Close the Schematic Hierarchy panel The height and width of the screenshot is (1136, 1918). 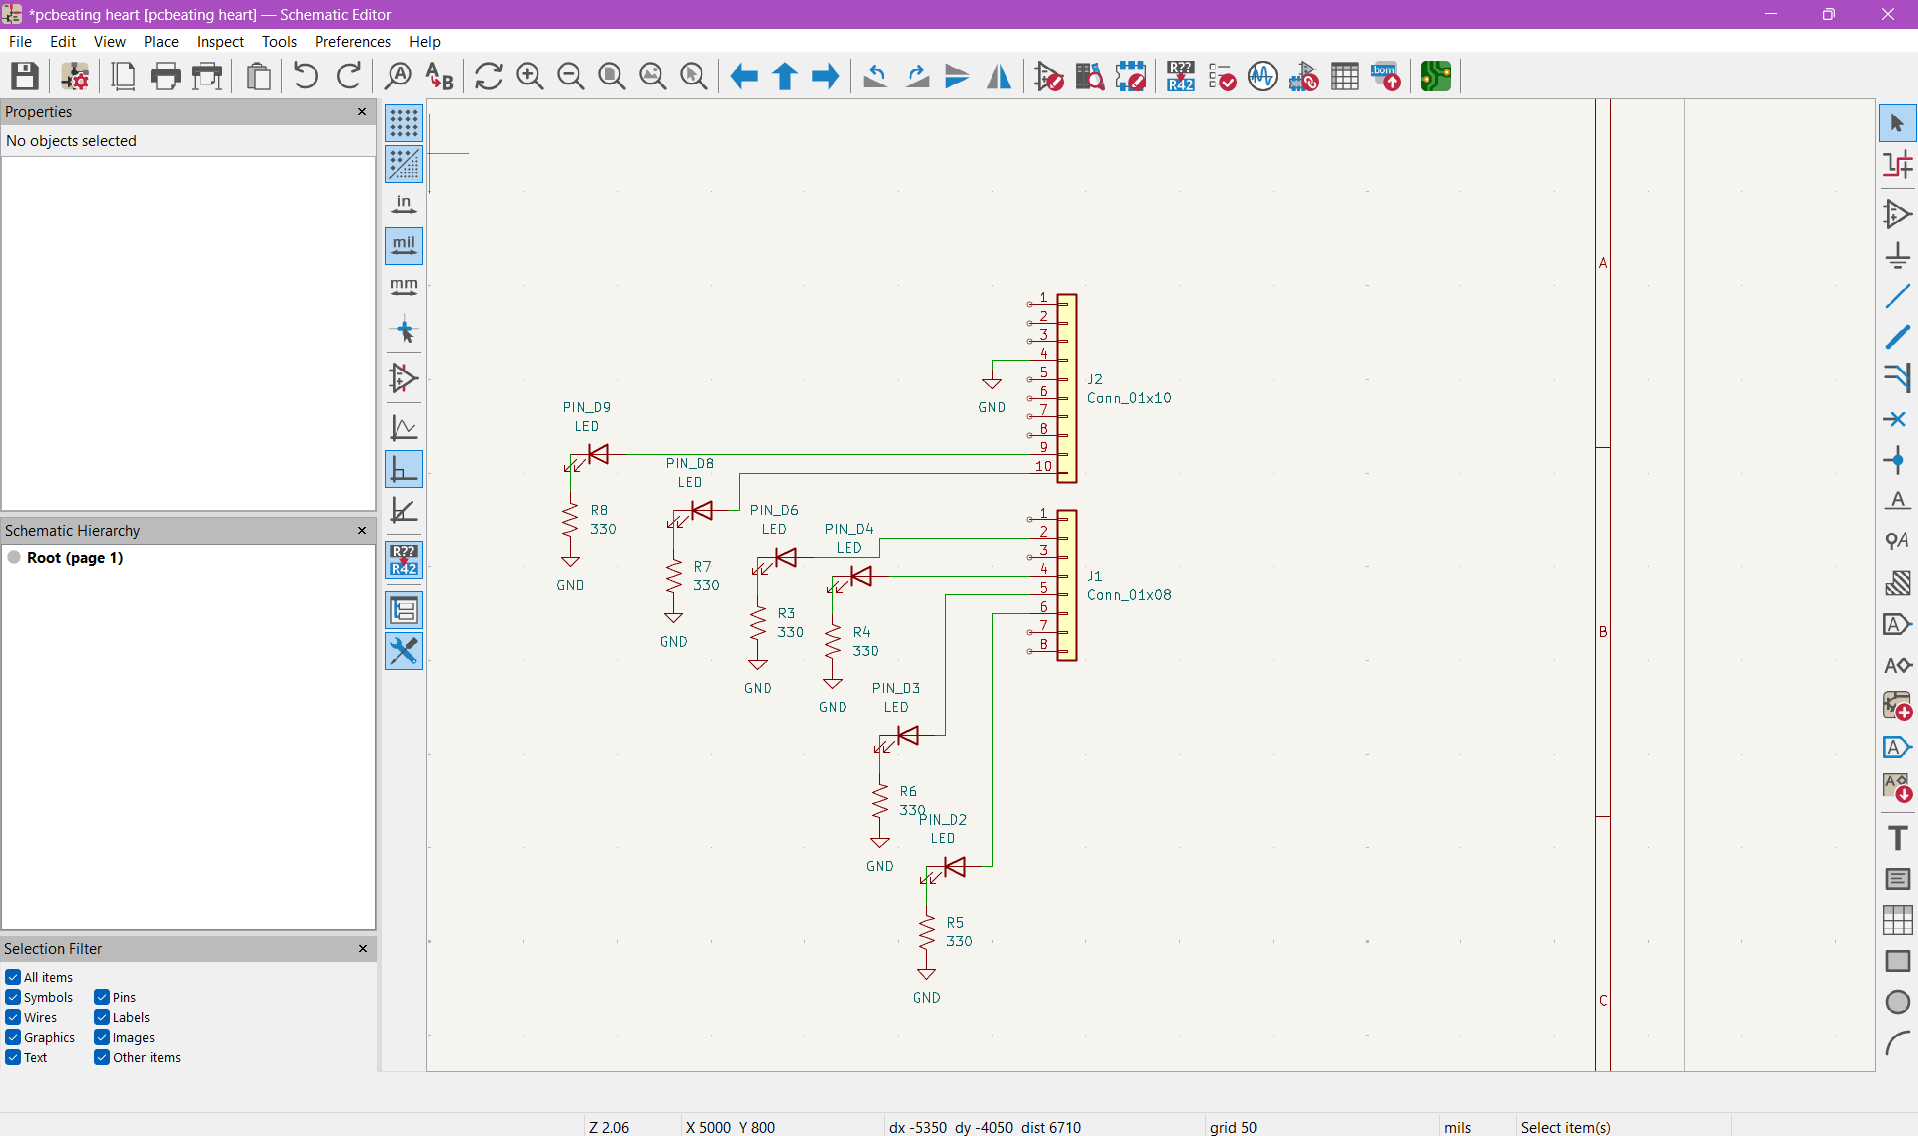coord(362,531)
